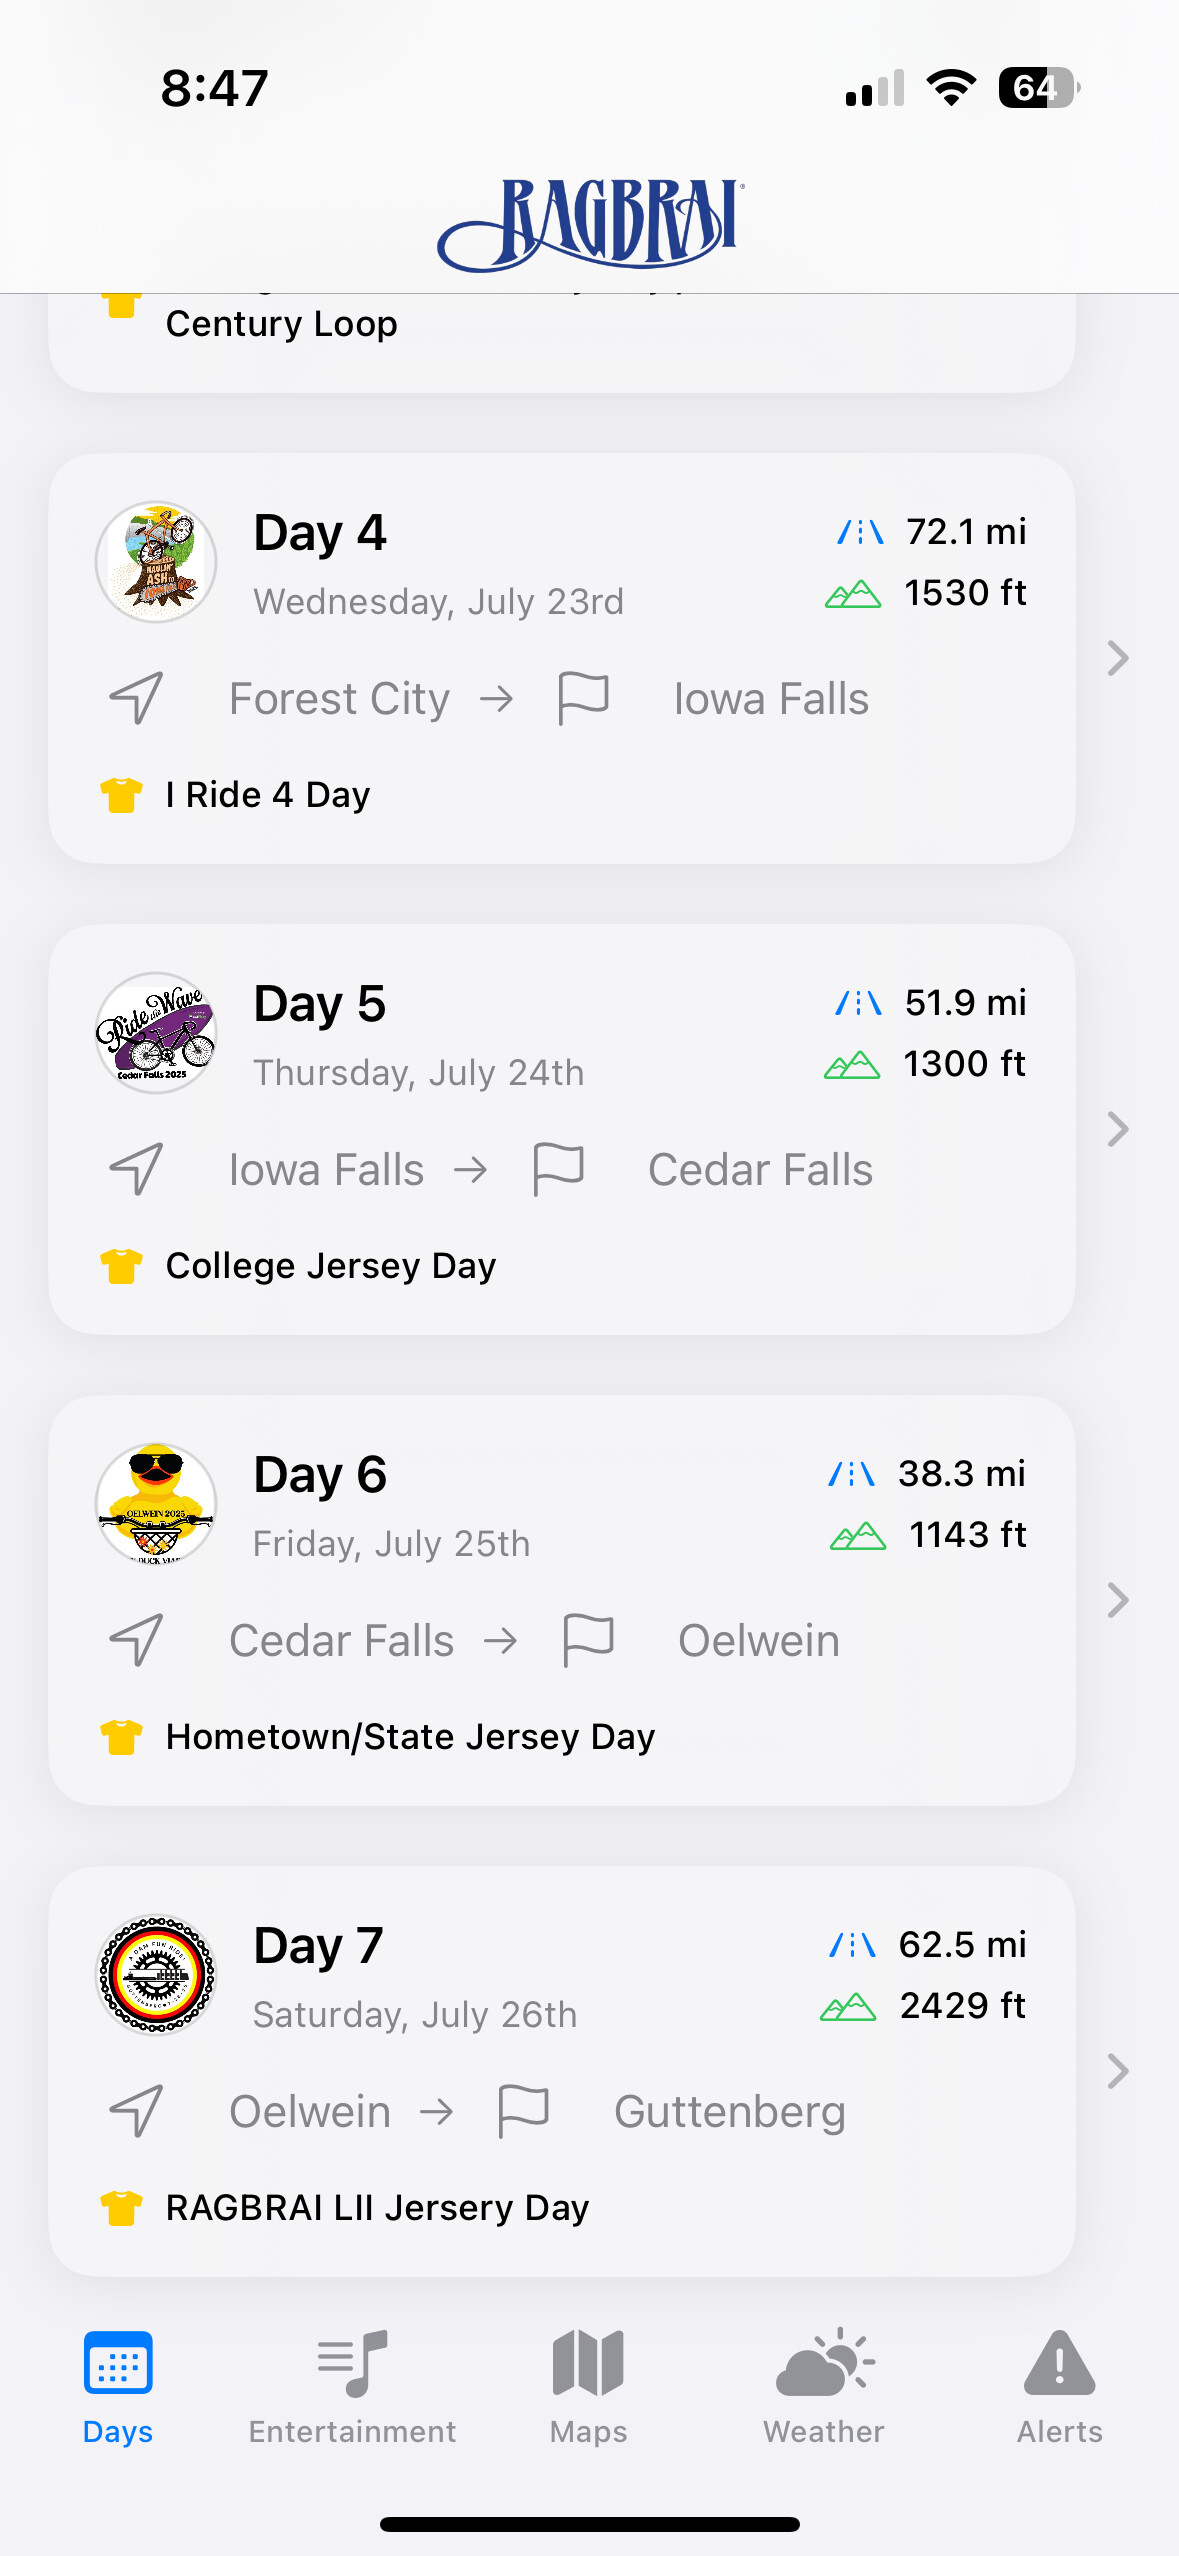The width and height of the screenshot is (1179, 2556).
Task: Tap the Day 7 Guttenberg destination flag icon
Action: (x=524, y=2111)
